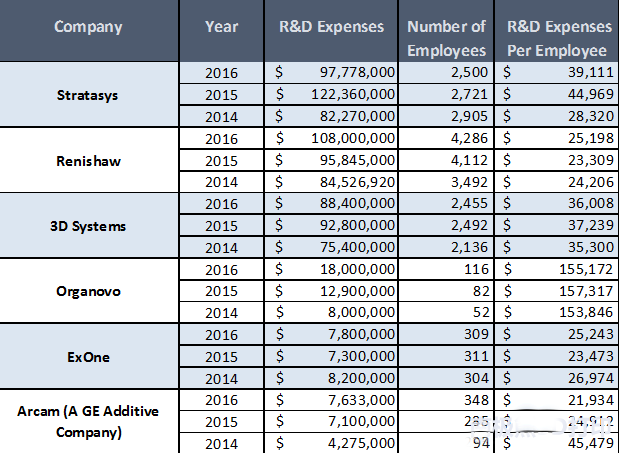This screenshot has height=453, width=619.
Task: Click the 25,243 per-employee cell
Action: (x=557, y=335)
